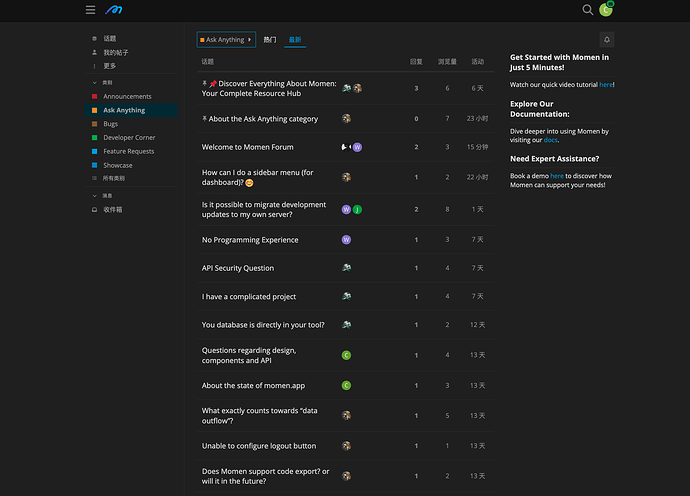Open the Ask Anything category dropdown
Screen dimensions: 690x496
coord(226,40)
